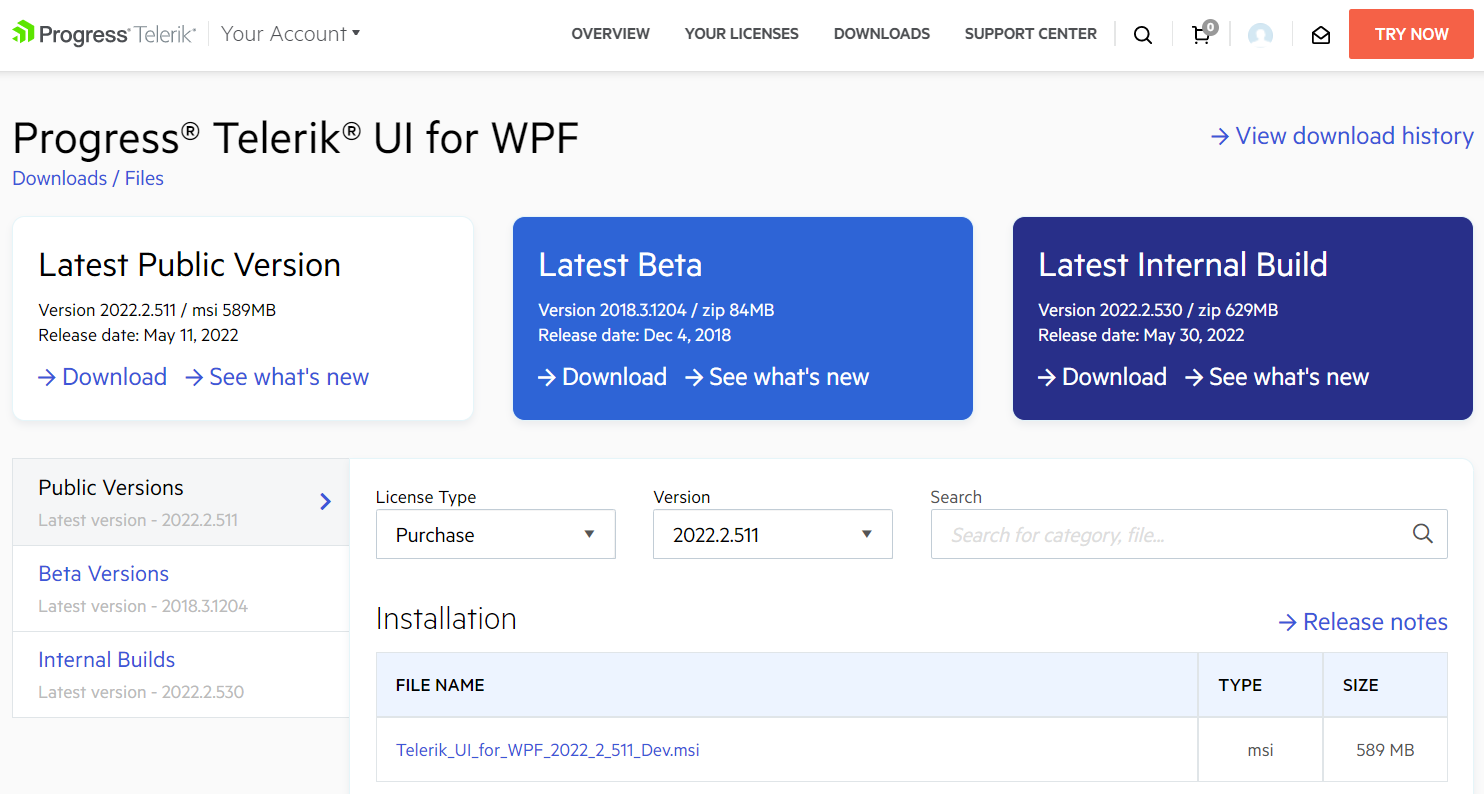This screenshot has height=794, width=1484.
Task: Click the 589 MB size cell
Action: tap(1385, 750)
